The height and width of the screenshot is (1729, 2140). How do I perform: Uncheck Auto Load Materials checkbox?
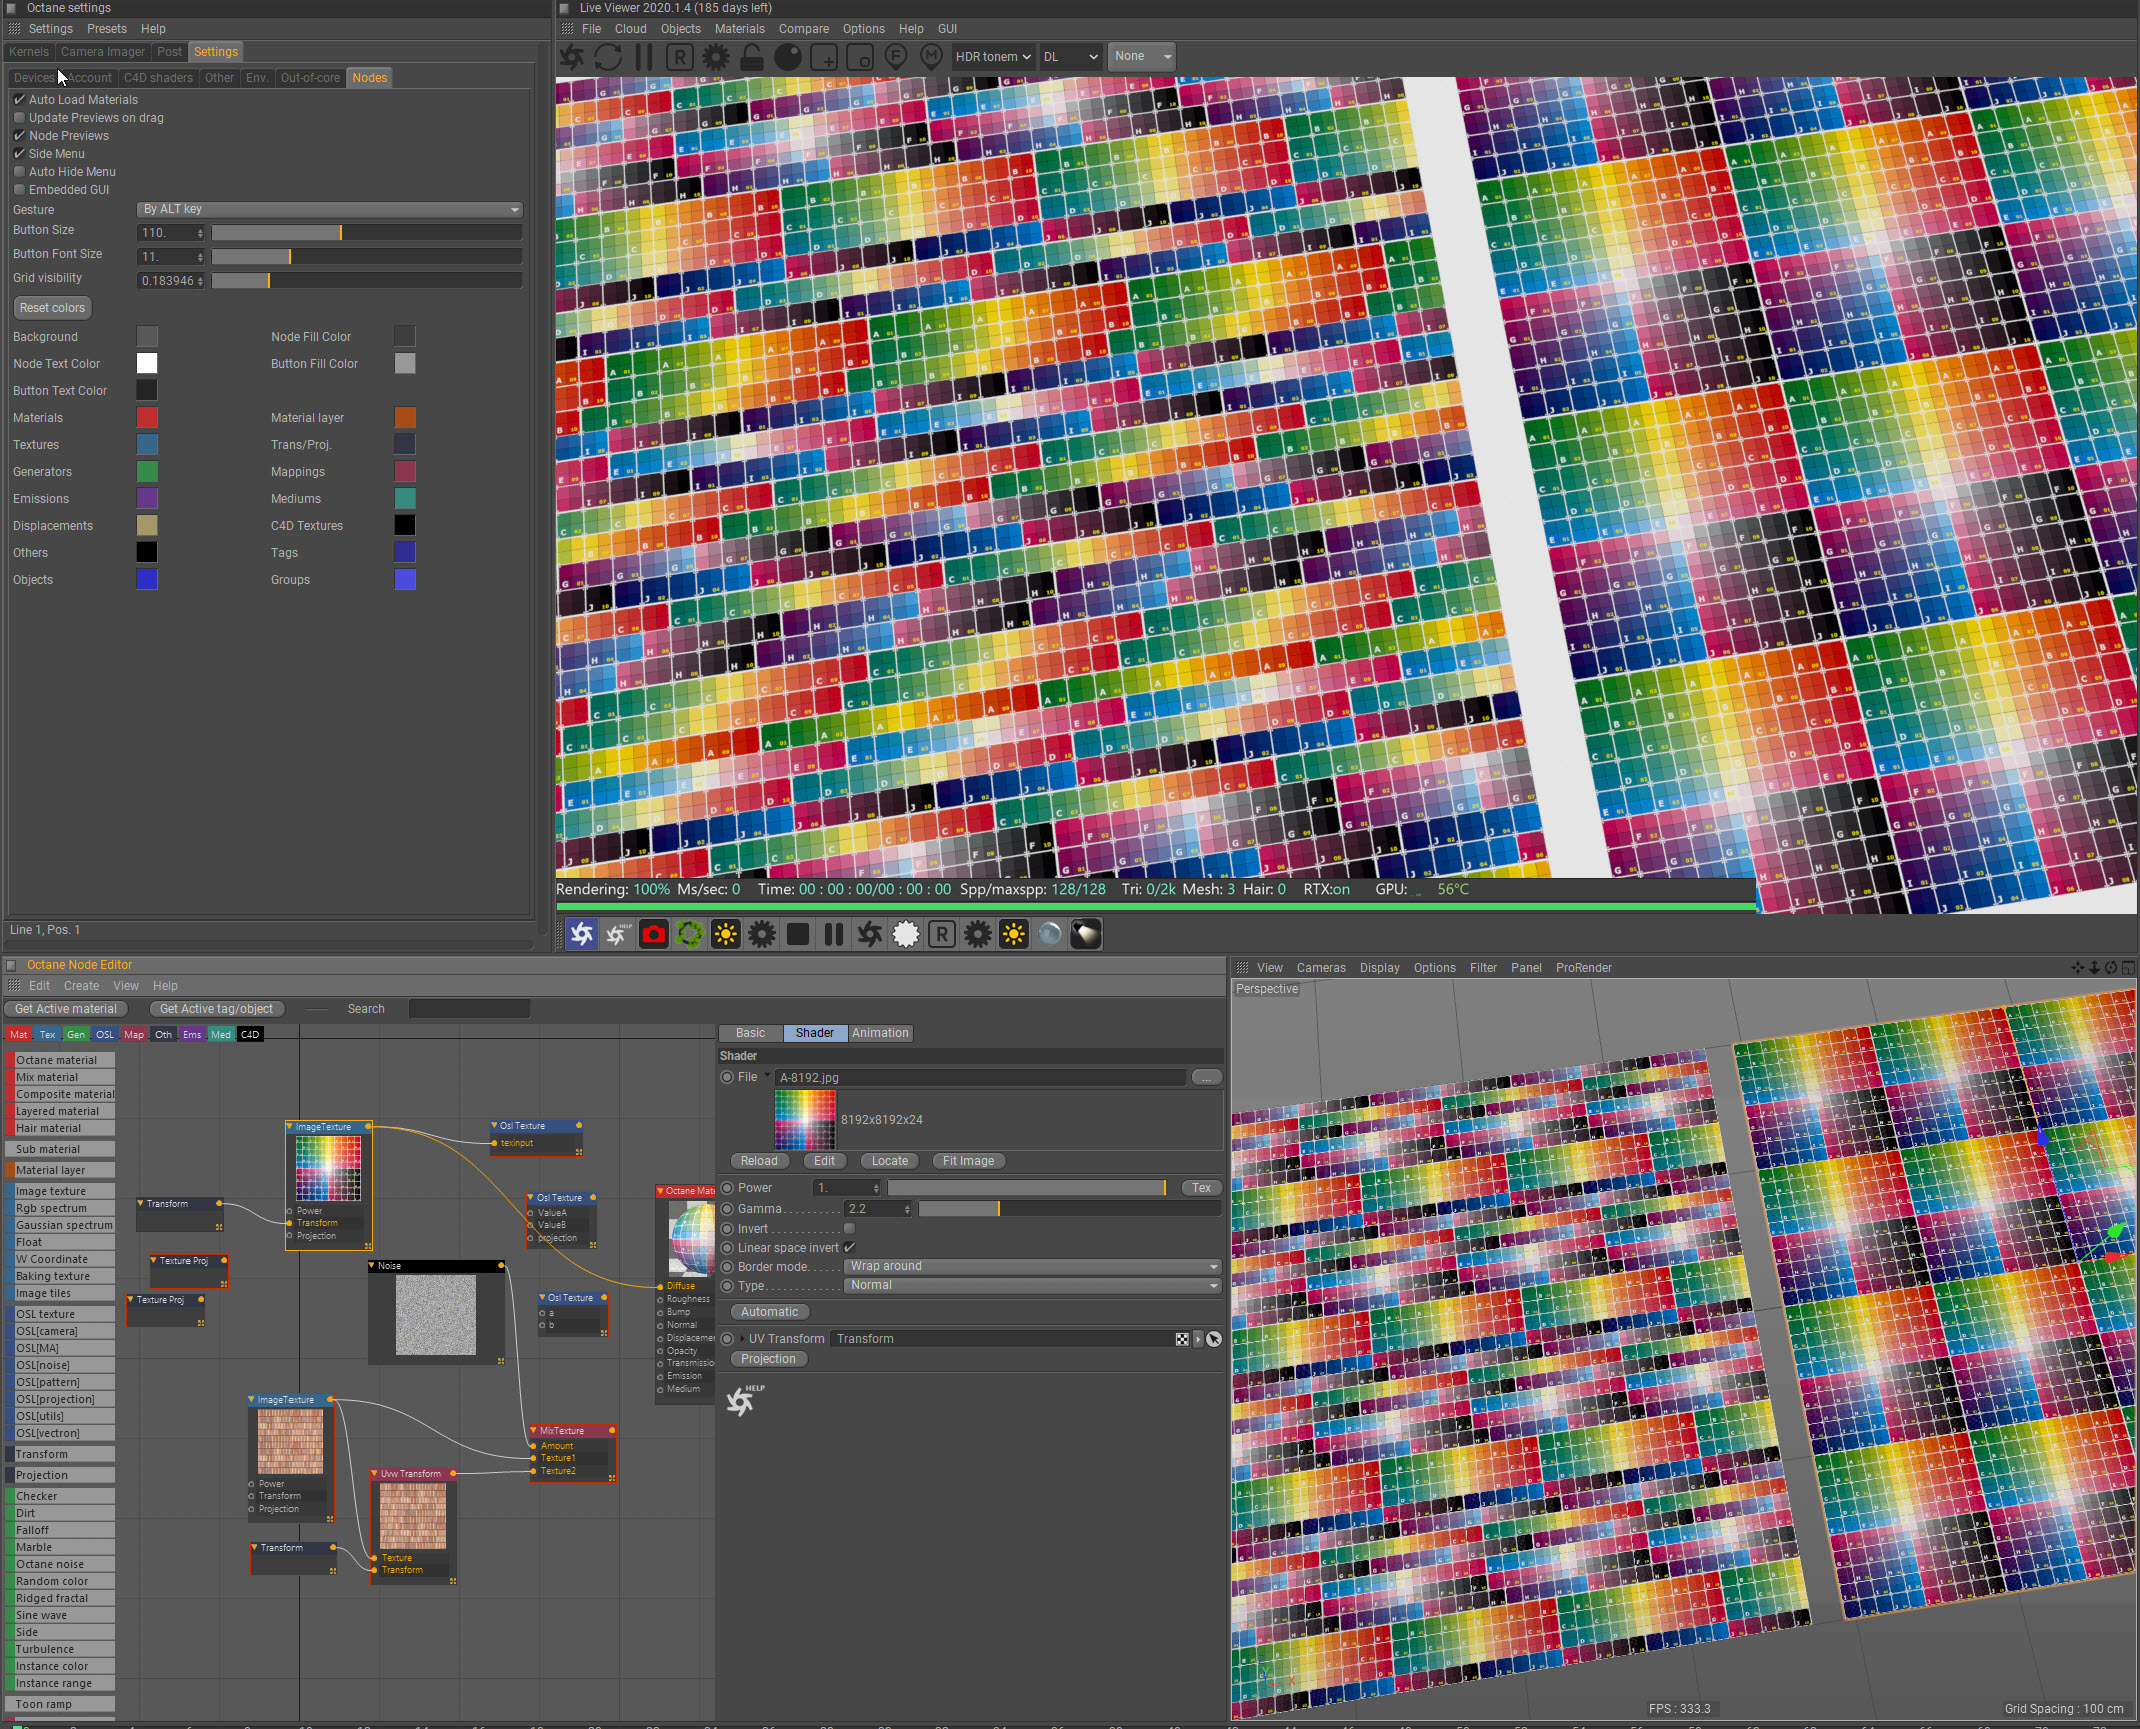(x=19, y=100)
